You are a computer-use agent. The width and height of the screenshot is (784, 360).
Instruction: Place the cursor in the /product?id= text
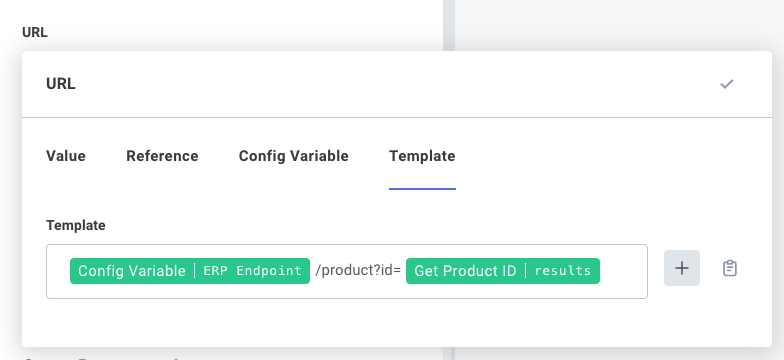pyautogui.click(x=358, y=270)
